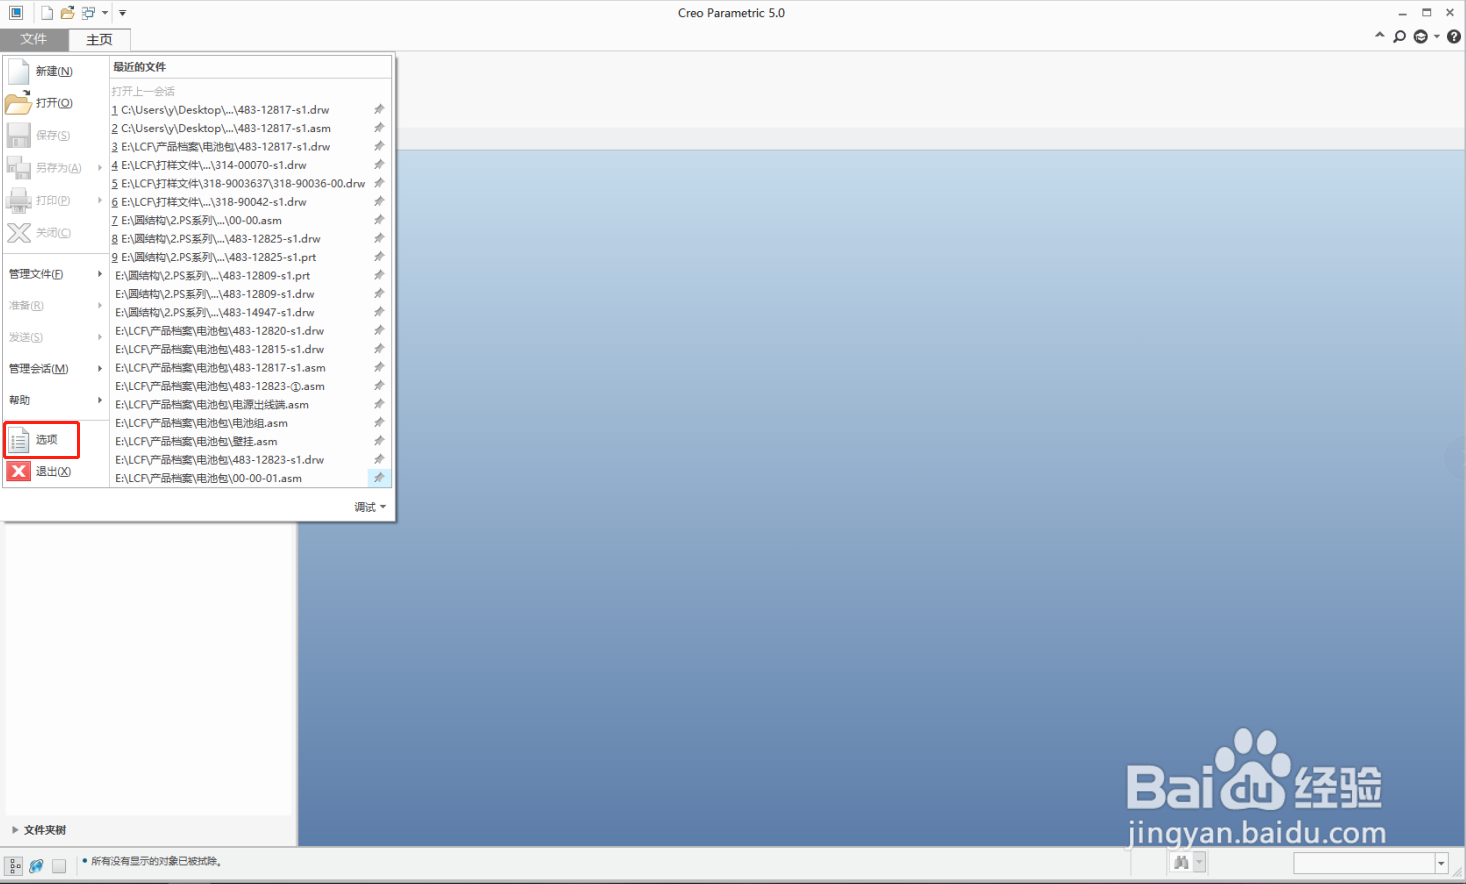Open the 帮助 submenu
The image size is (1466, 884).
pyautogui.click(x=55, y=400)
